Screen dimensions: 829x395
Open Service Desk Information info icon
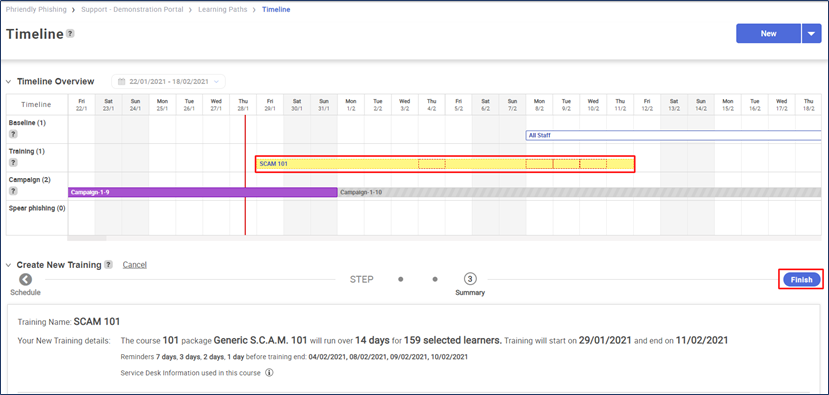click(269, 373)
